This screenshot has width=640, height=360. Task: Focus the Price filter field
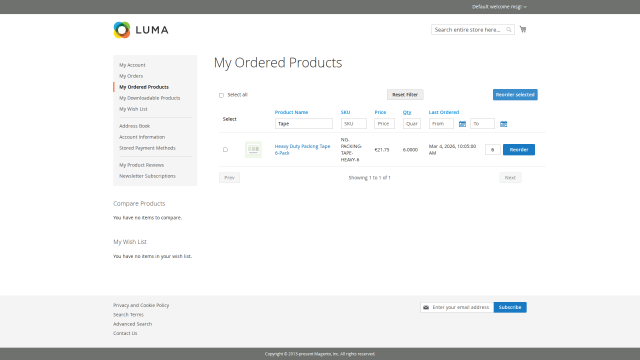[x=384, y=124]
